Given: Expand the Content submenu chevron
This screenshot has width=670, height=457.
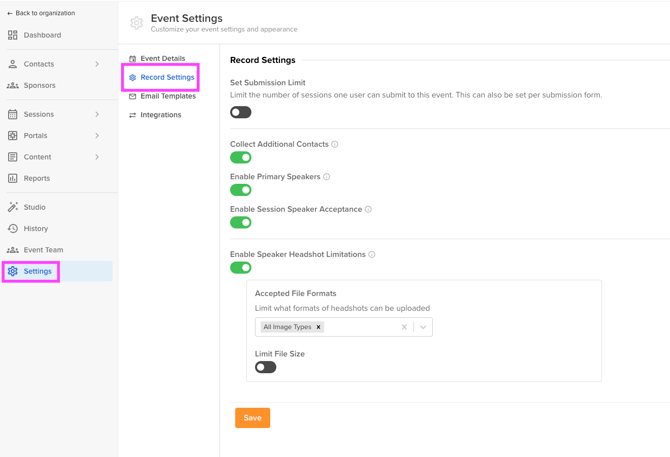Looking at the screenshot, I should click(x=97, y=157).
